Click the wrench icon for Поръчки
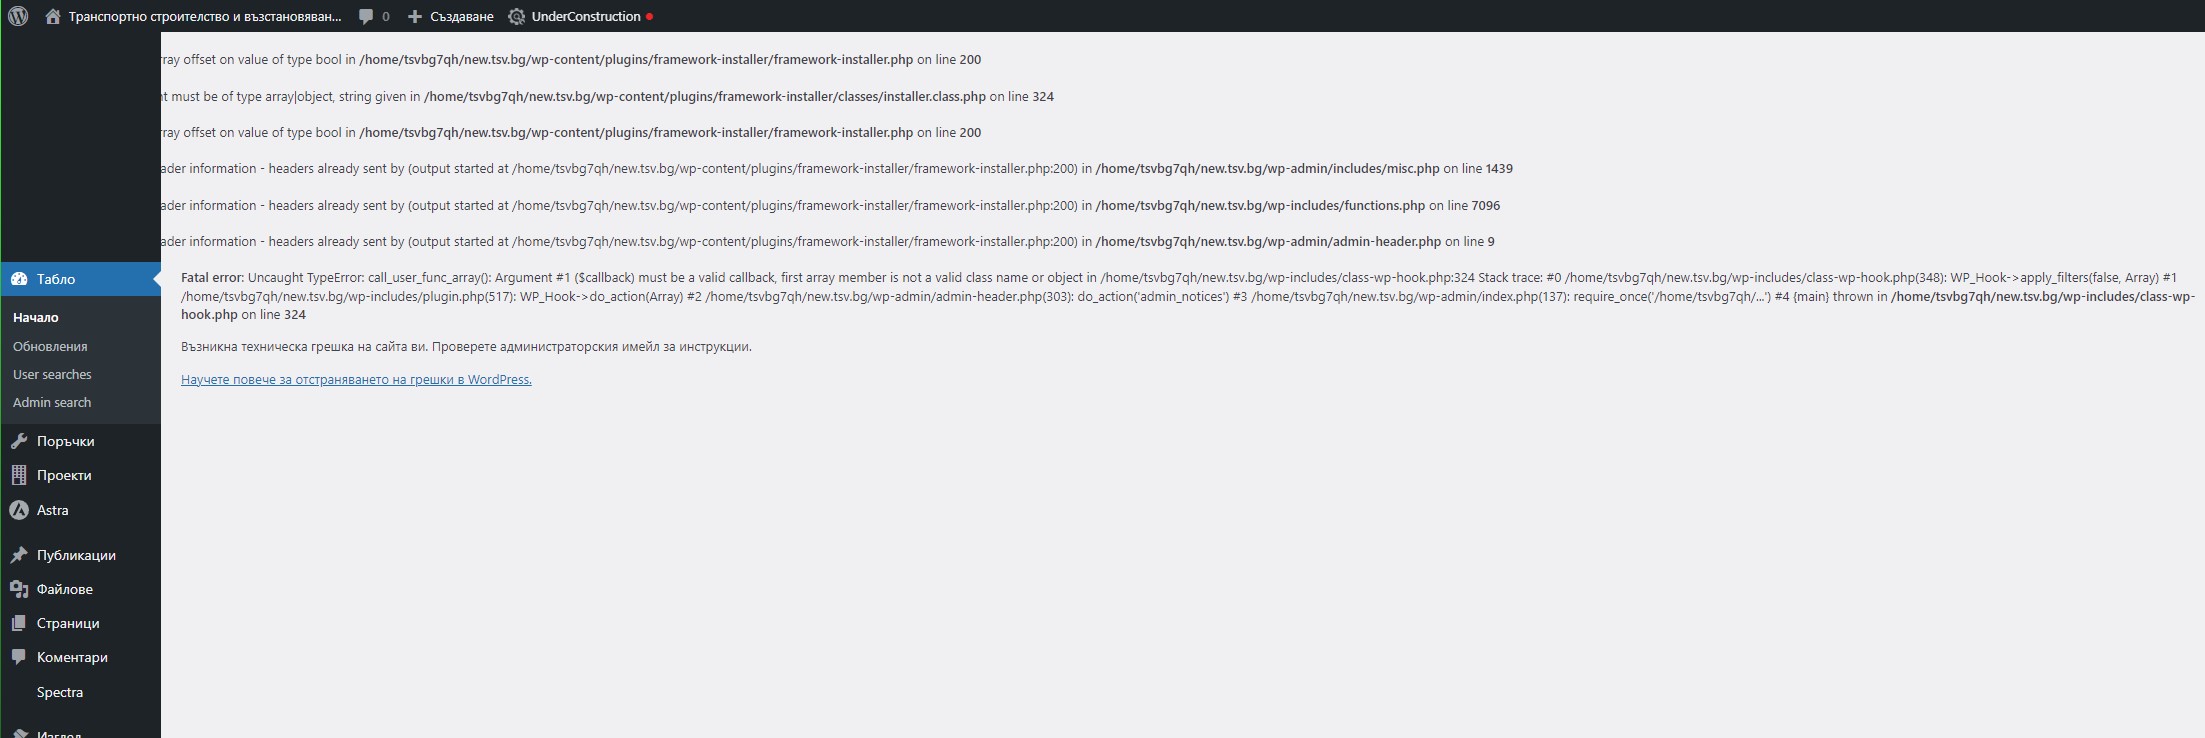The width and height of the screenshot is (2205, 738). (19, 441)
